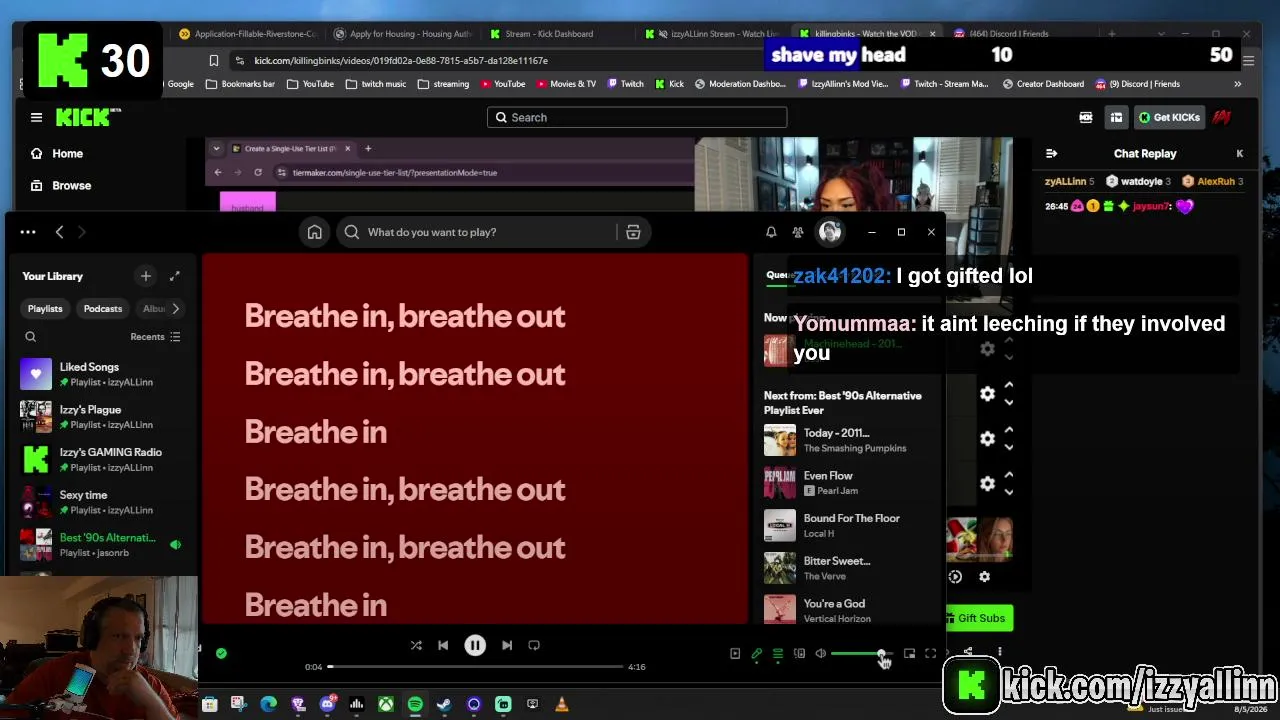Open Spotify Friend Activity
This screenshot has width=1280, height=720.
798,232
